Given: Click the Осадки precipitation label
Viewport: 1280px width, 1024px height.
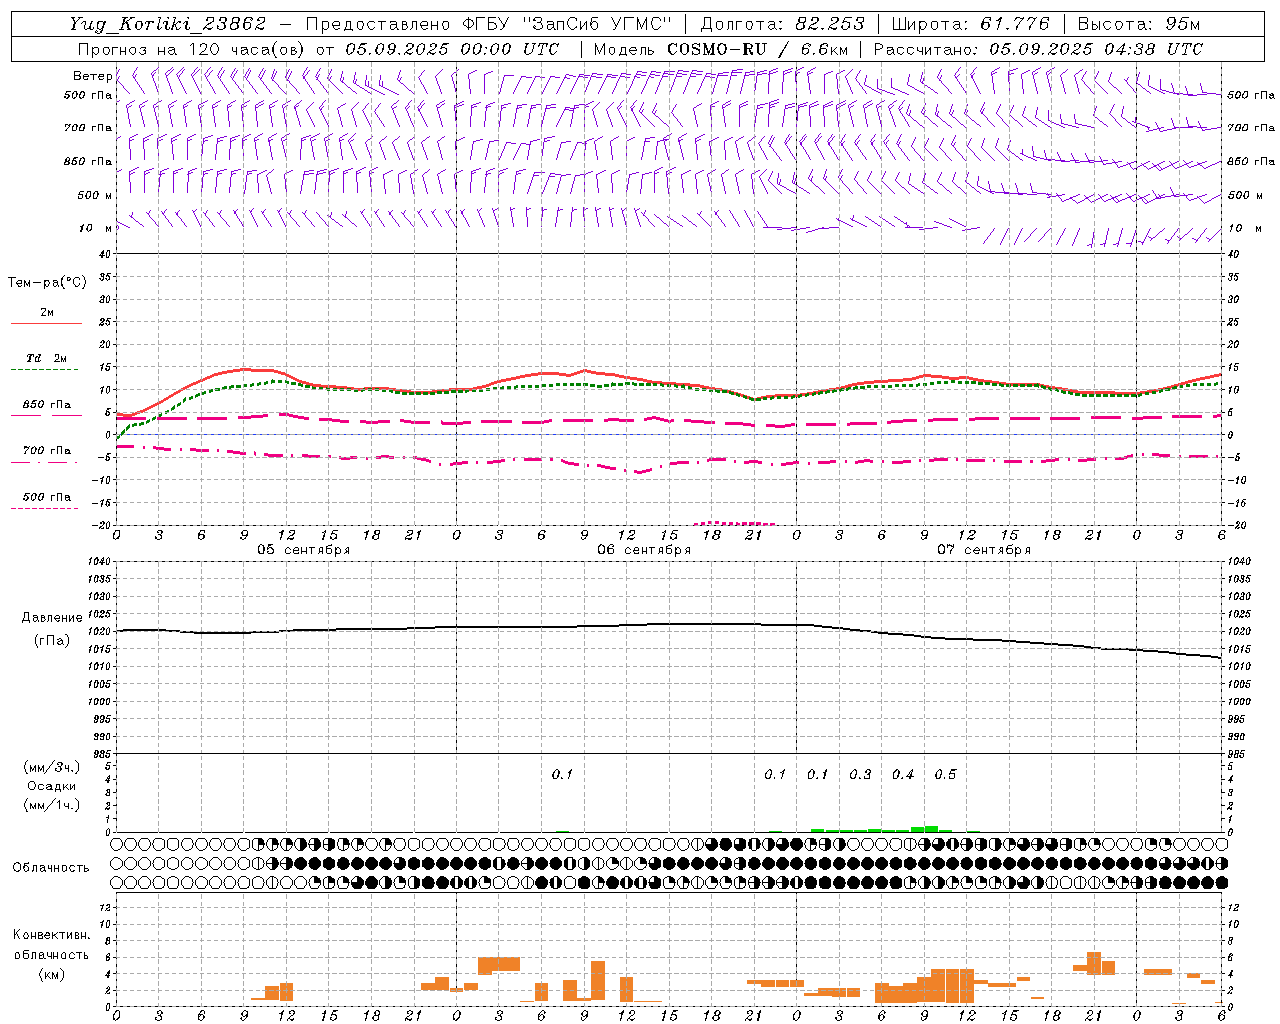Looking at the screenshot, I should pos(51,786).
